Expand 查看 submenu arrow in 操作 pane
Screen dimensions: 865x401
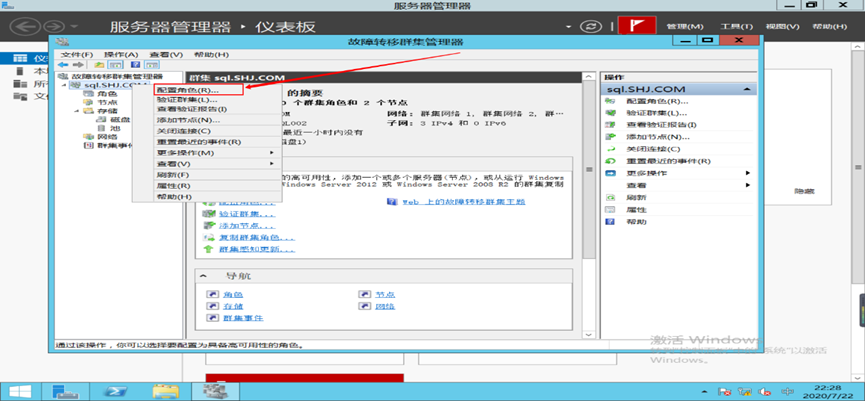(x=748, y=185)
